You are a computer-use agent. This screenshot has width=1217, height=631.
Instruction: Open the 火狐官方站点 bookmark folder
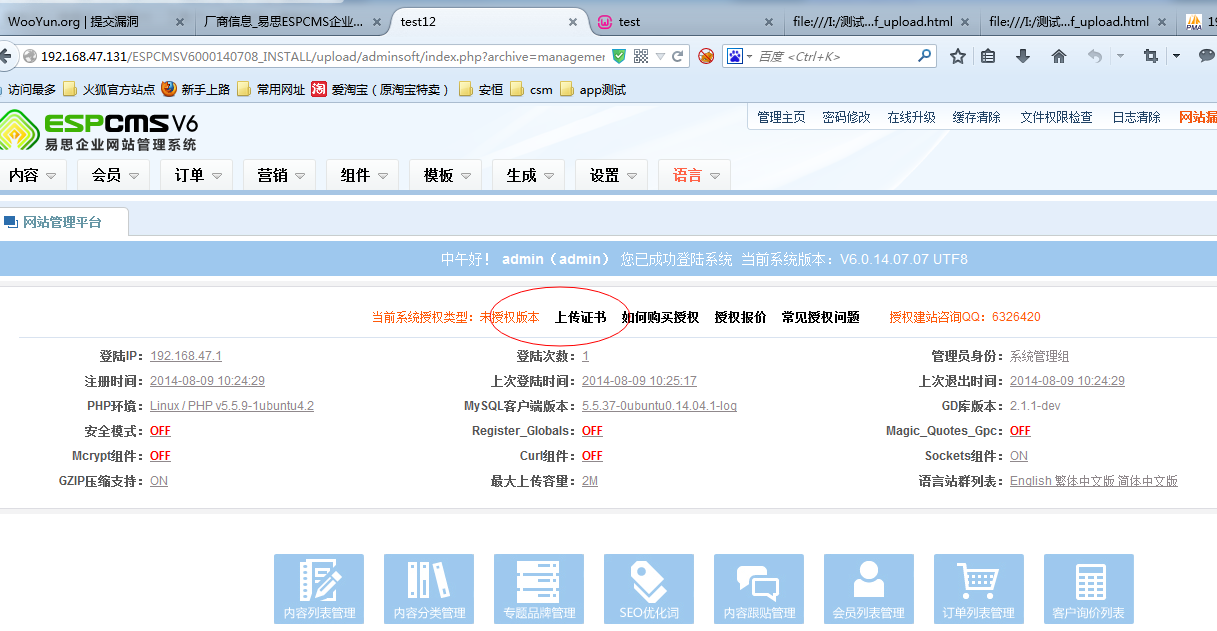point(109,89)
